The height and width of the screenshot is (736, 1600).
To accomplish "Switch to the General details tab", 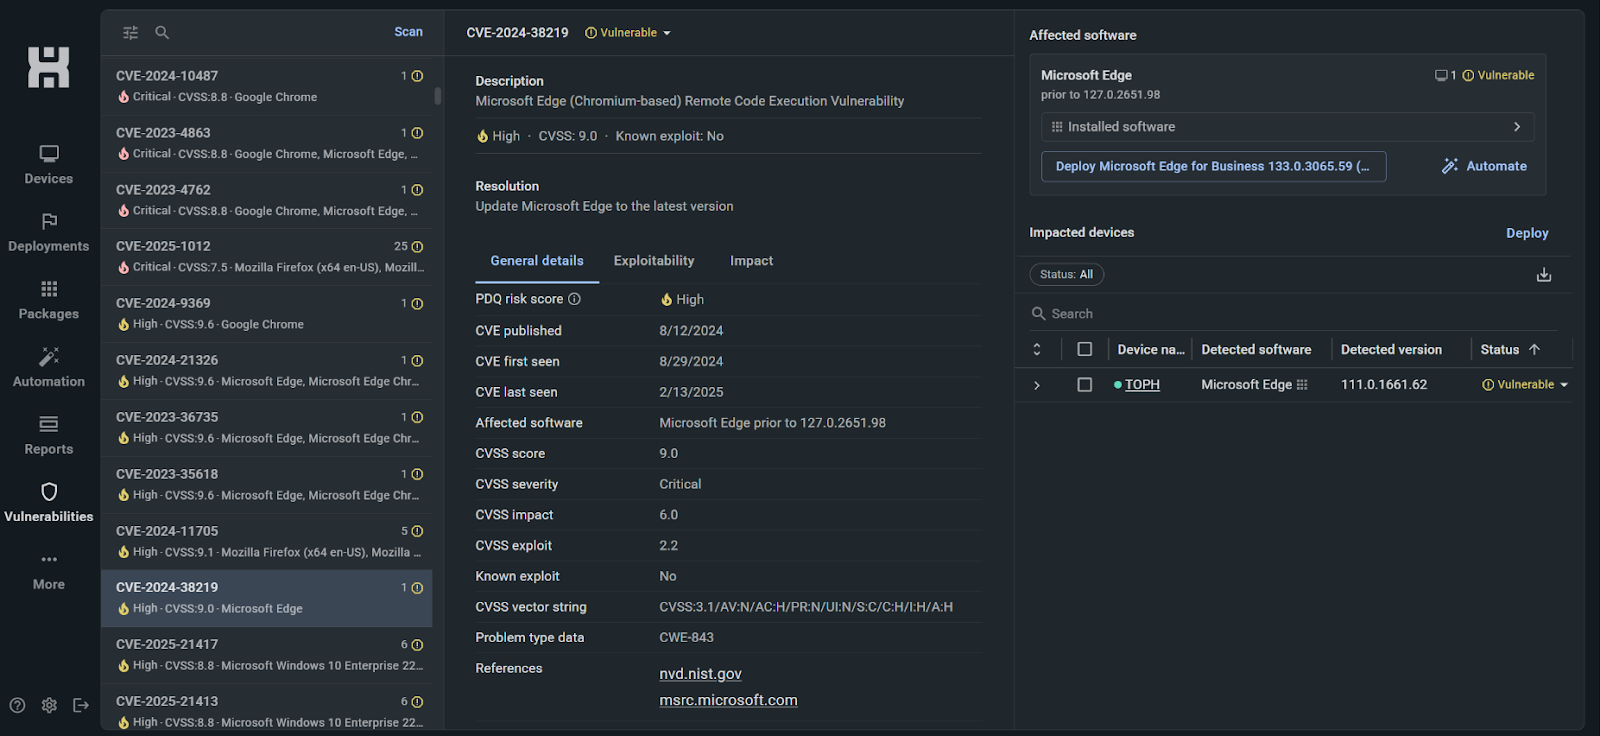I will pos(537,261).
